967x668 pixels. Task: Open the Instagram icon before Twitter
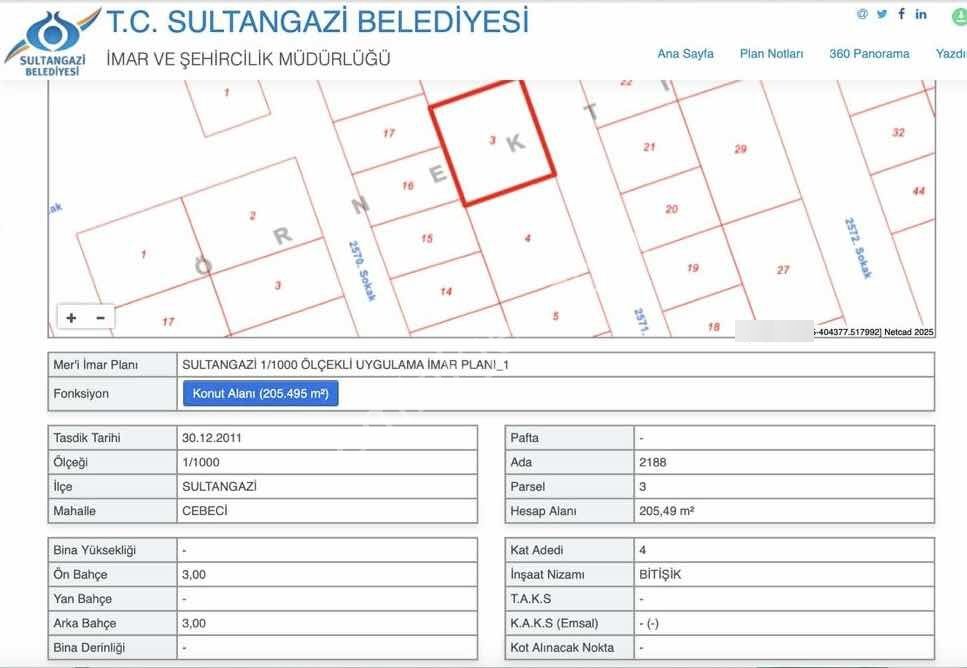[862, 14]
